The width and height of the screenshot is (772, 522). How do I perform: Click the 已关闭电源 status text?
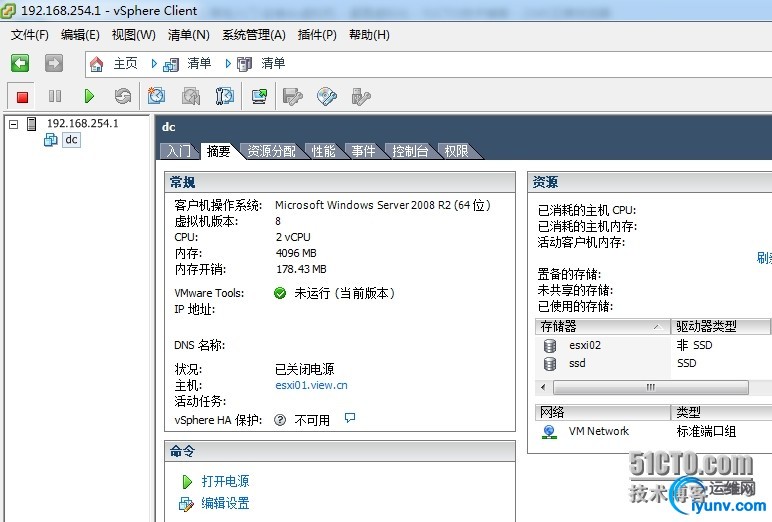point(305,369)
